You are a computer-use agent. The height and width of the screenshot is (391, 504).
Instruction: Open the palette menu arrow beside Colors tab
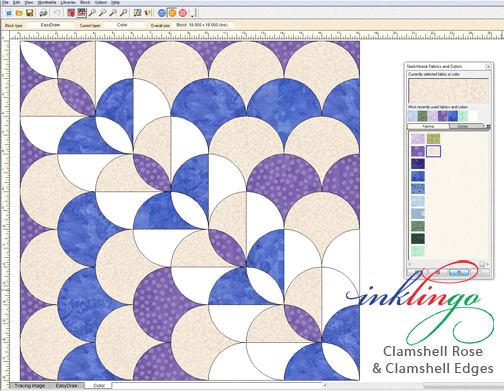point(488,127)
